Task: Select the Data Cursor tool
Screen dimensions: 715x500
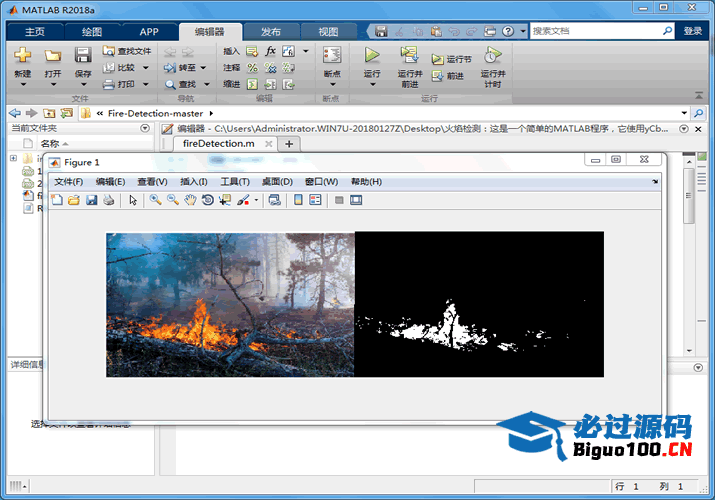Action: point(224,200)
